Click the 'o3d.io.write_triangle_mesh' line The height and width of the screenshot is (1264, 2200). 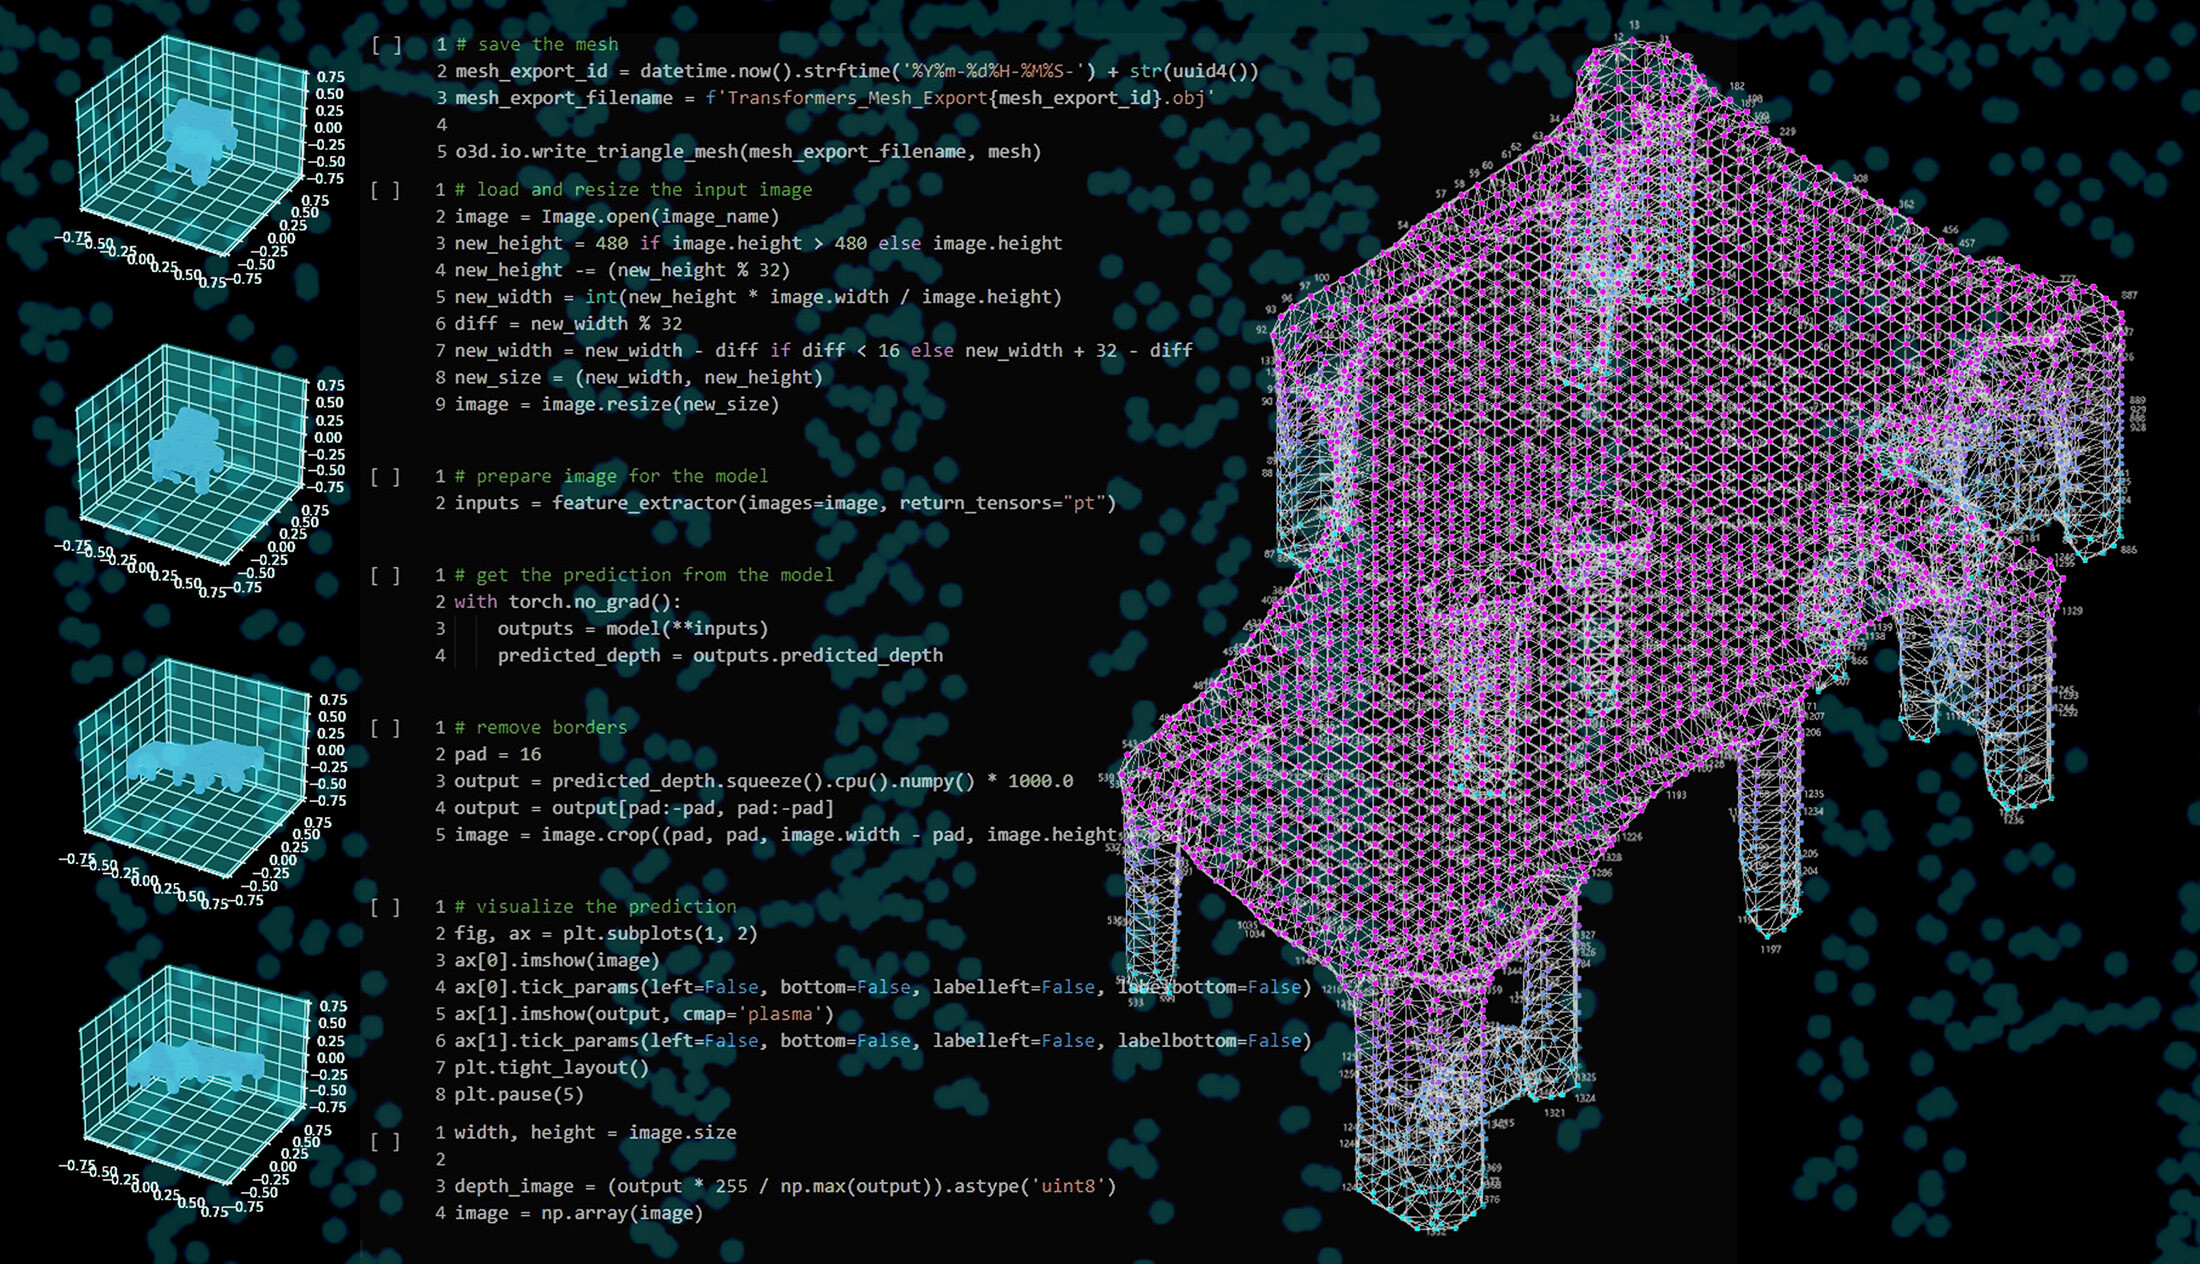(x=748, y=152)
